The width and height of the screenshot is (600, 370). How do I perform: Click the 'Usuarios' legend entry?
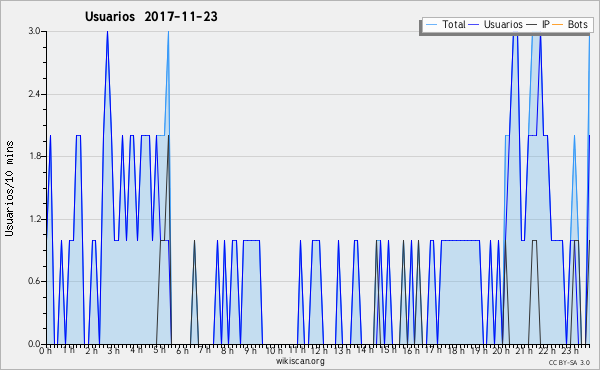click(x=503, y=24)
